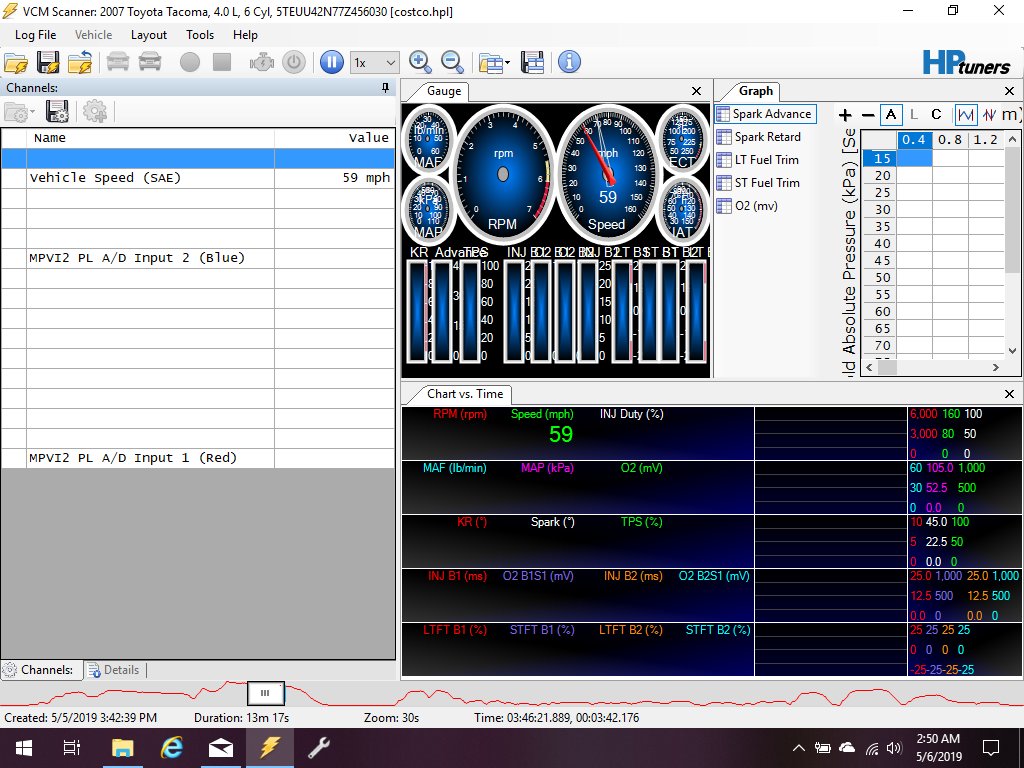Viewport: 1024px width, 768px height.
Task: Toggle the C mode in Graph toolbar
Action: 936,115
